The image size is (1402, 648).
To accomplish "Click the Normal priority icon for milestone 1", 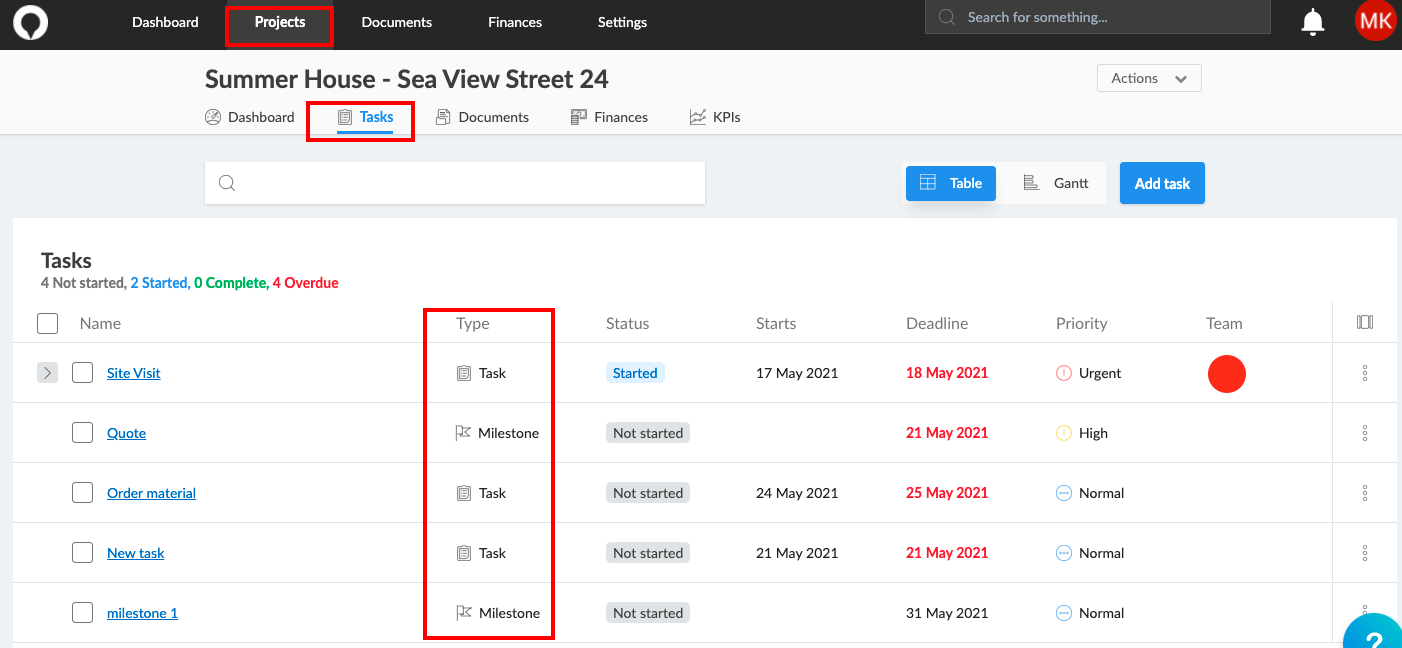I will pos(1064,613).
